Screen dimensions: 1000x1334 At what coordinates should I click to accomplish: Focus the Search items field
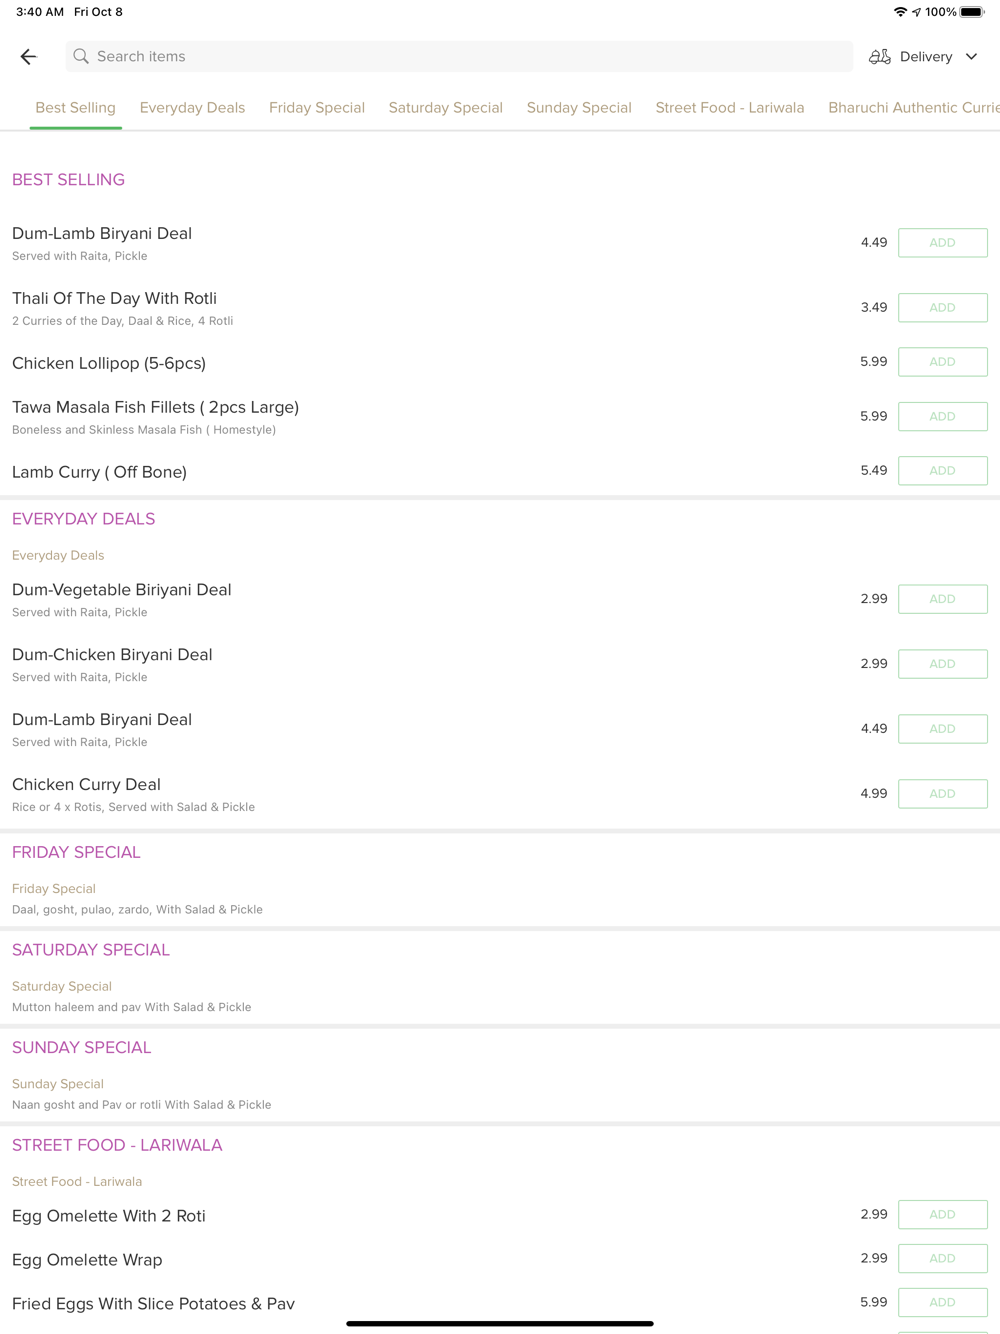coord(459,57)
